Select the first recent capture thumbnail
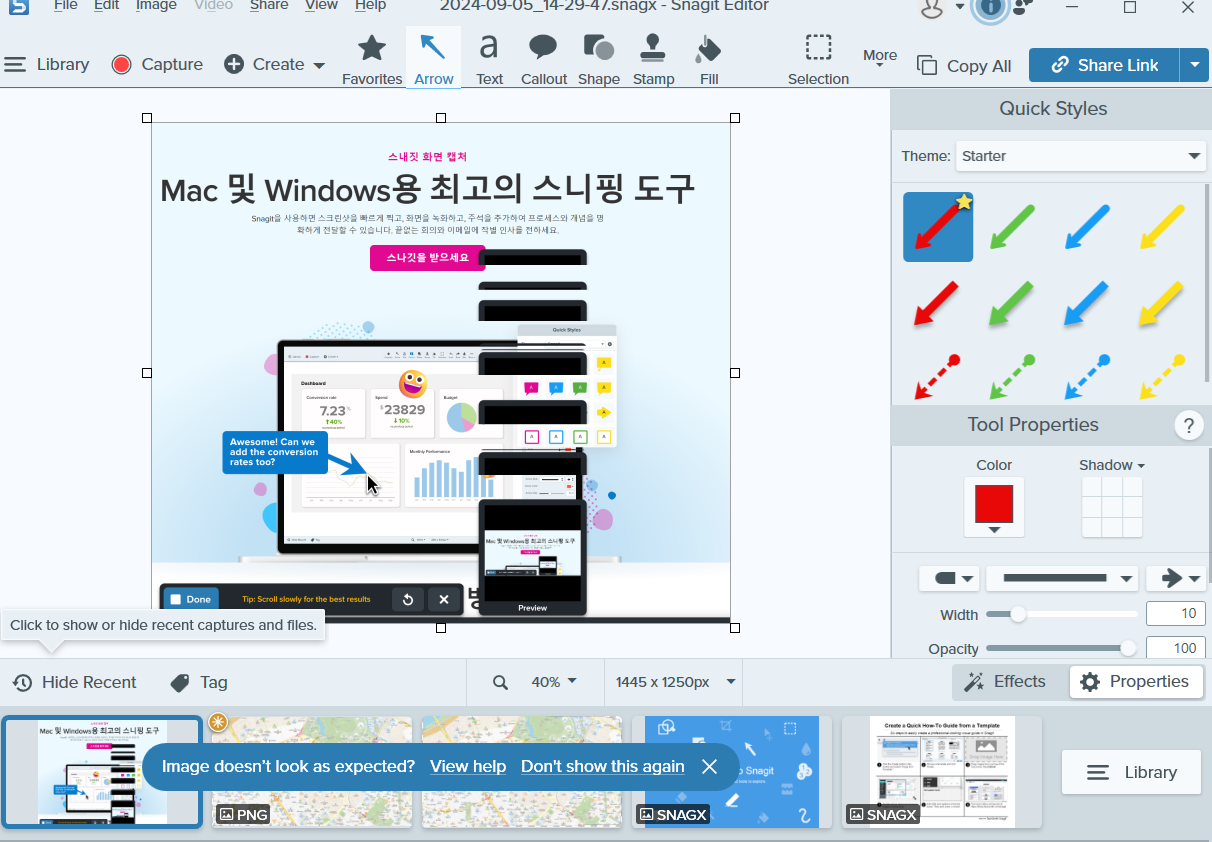Screen dimensions: 1212x842 pyautogui.click(x=102, y=772)
